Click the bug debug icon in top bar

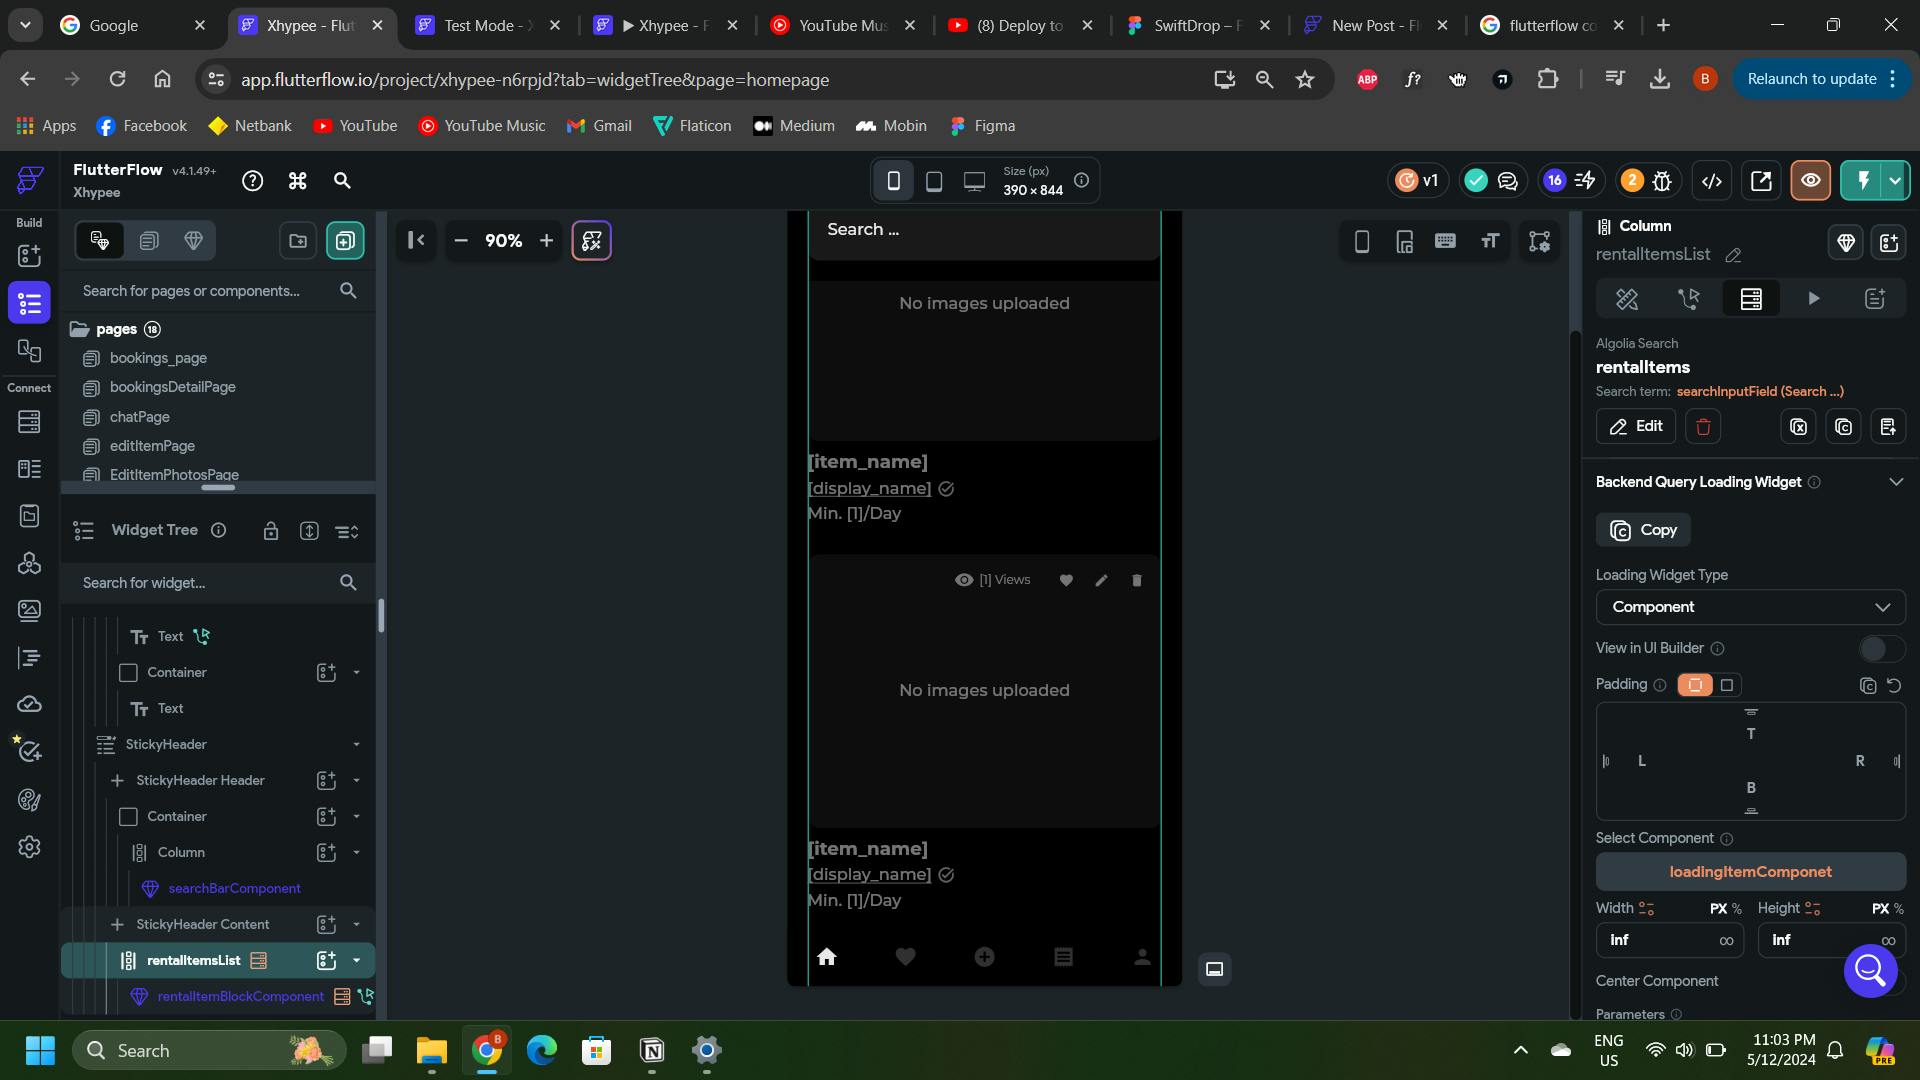point(1662,181)
